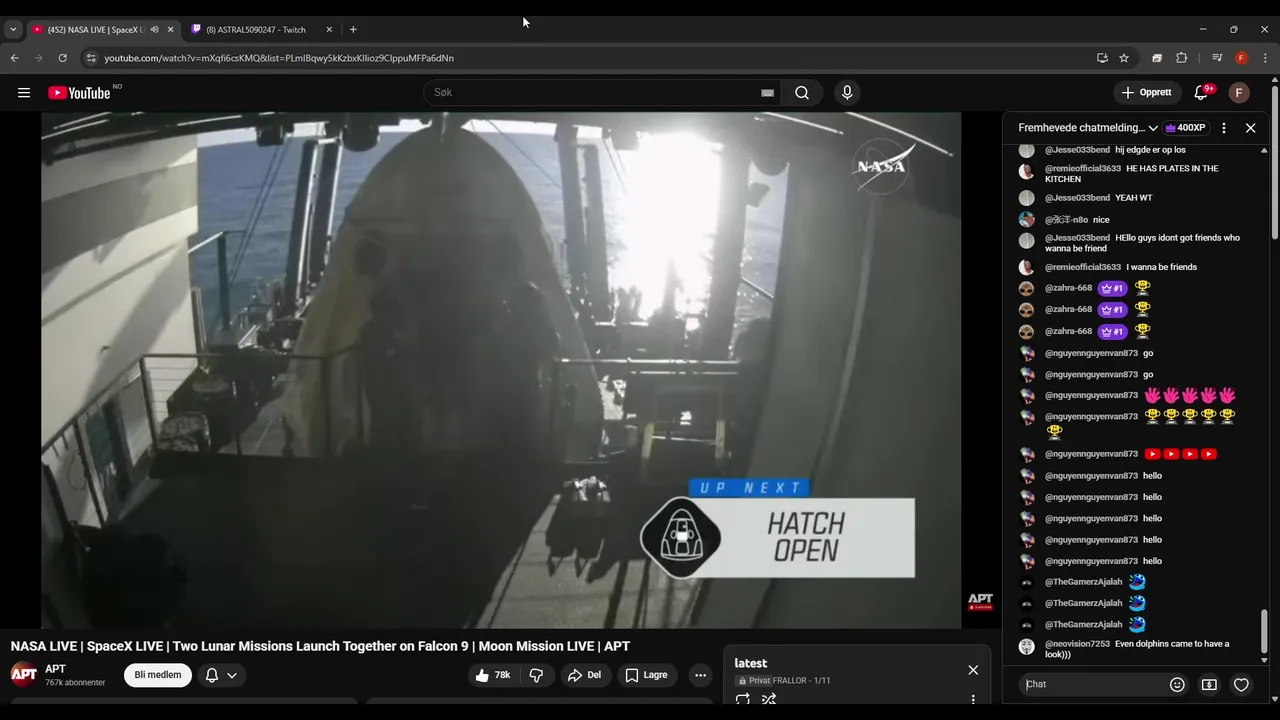Expand the subscription notification bell dropdown
Screen dimensions: 1280x720
[222, 675]
